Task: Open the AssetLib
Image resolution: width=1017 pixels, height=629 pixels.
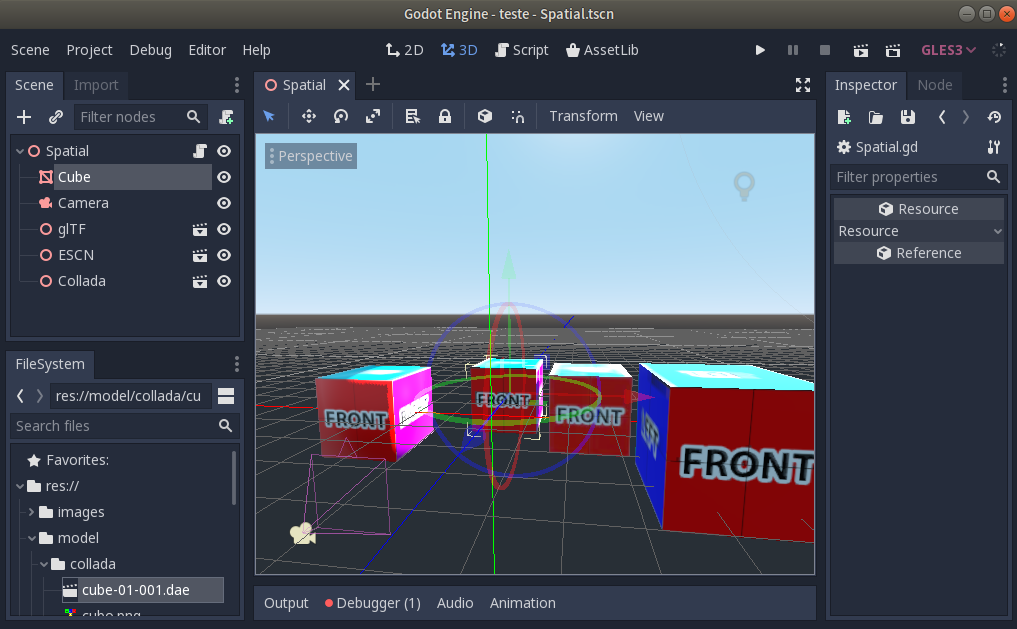Action: [602, 50]
